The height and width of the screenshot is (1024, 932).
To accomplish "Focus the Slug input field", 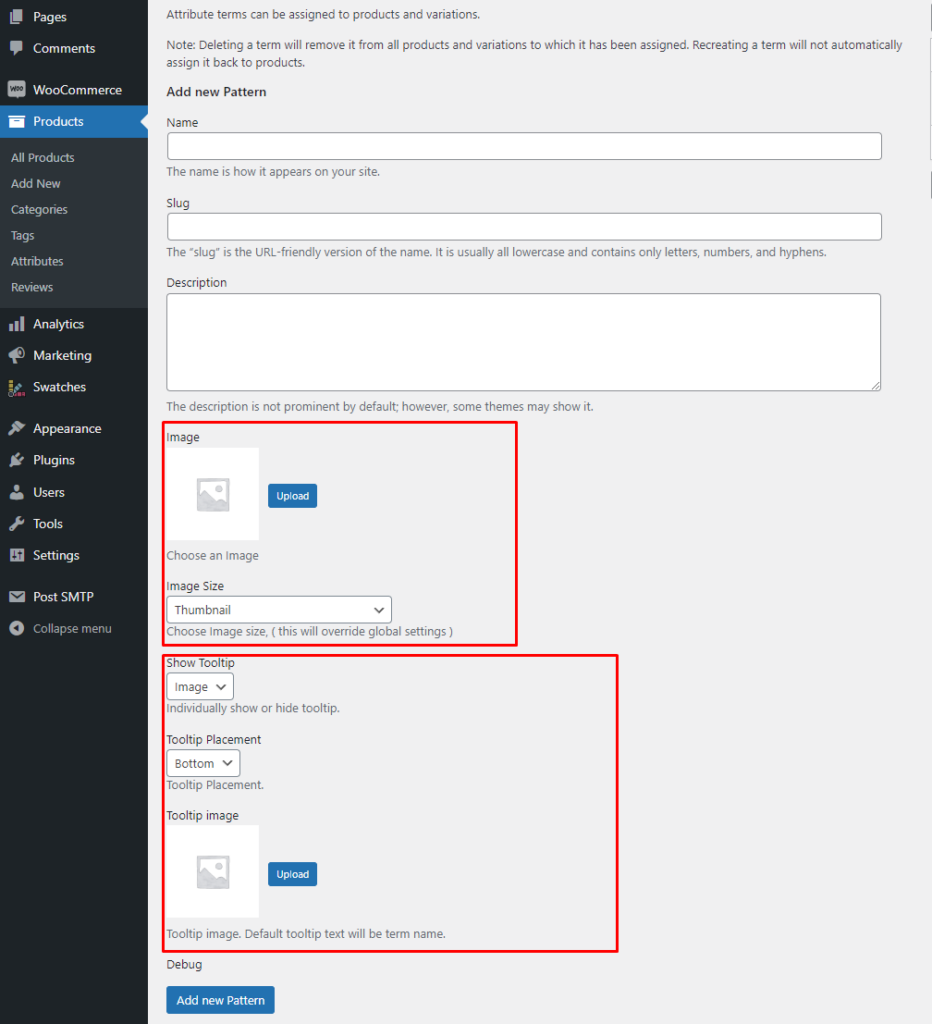I will tap(524, 227).
